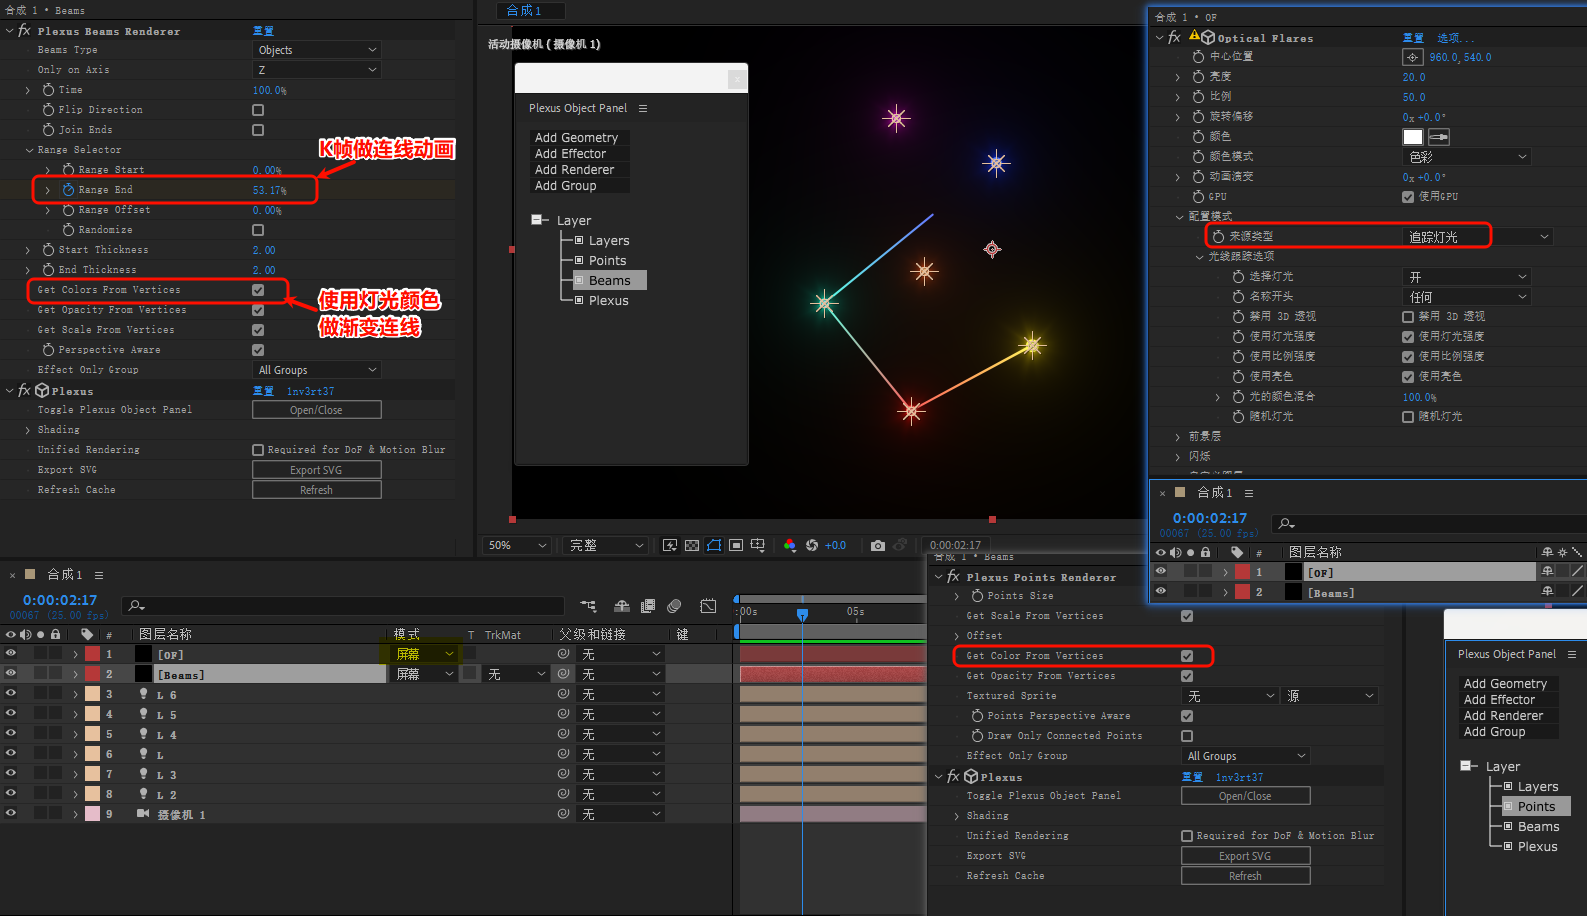Click the Start Thickness stopwatch

[x=48, y=250]
